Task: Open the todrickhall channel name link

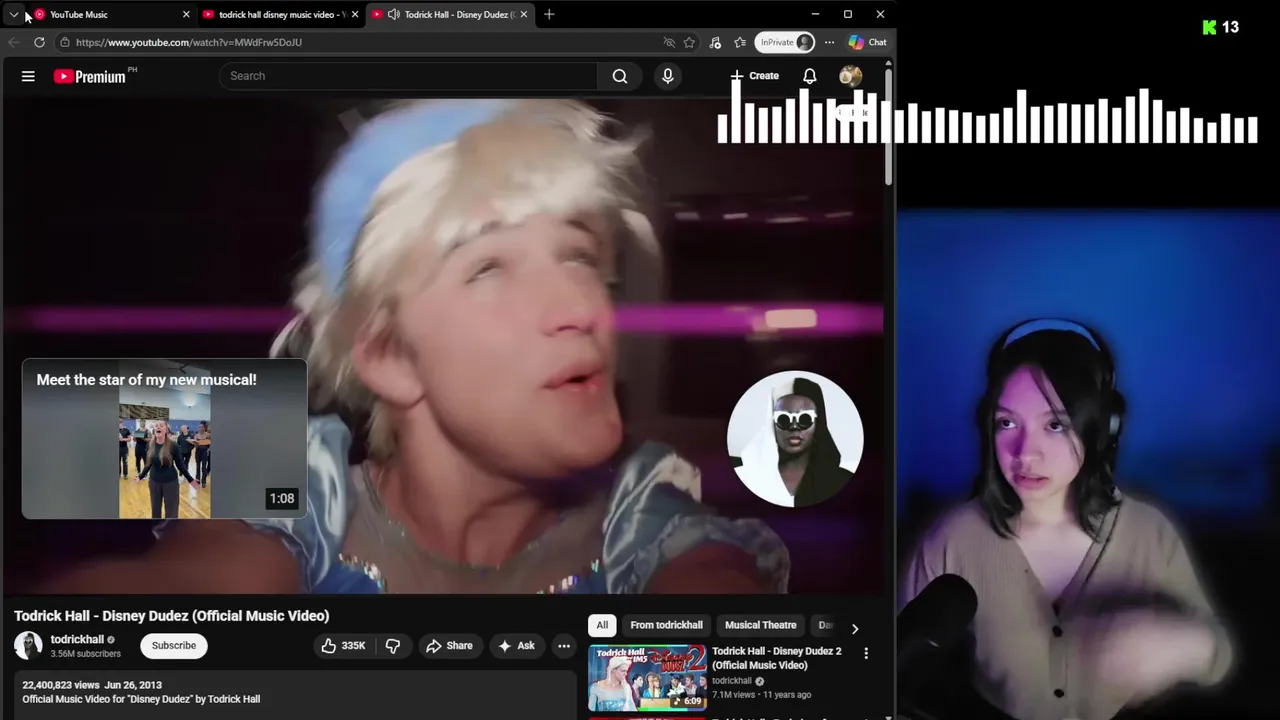Action: (77, 639)
